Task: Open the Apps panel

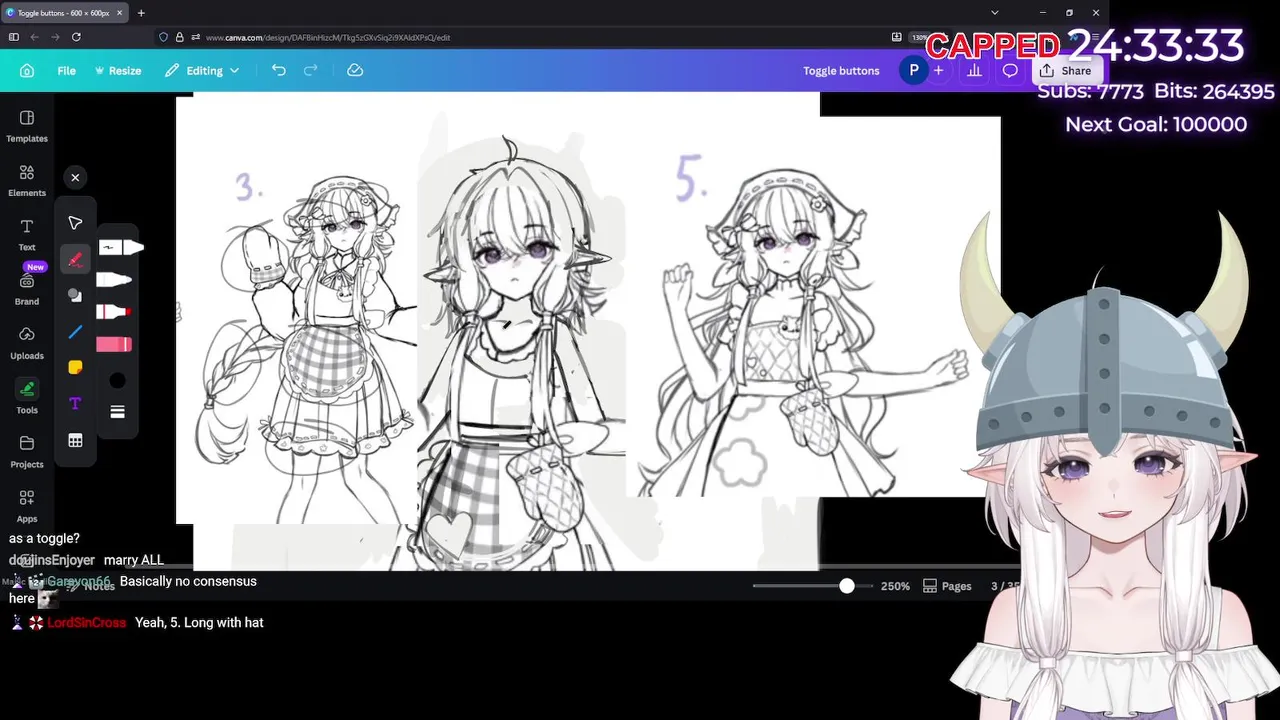Action: coord(27,506)
